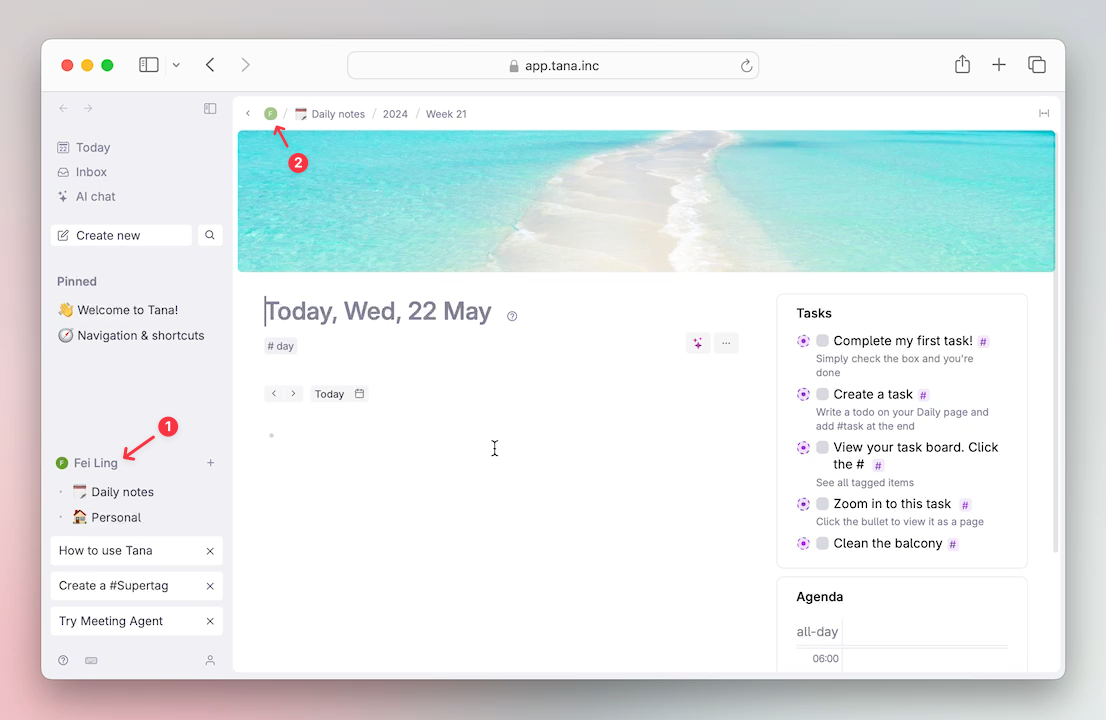1106x720 pixels.
Task: Open Navigation & shortcuts pinned page
Action: pyautogui.click(x=131, y=336)
